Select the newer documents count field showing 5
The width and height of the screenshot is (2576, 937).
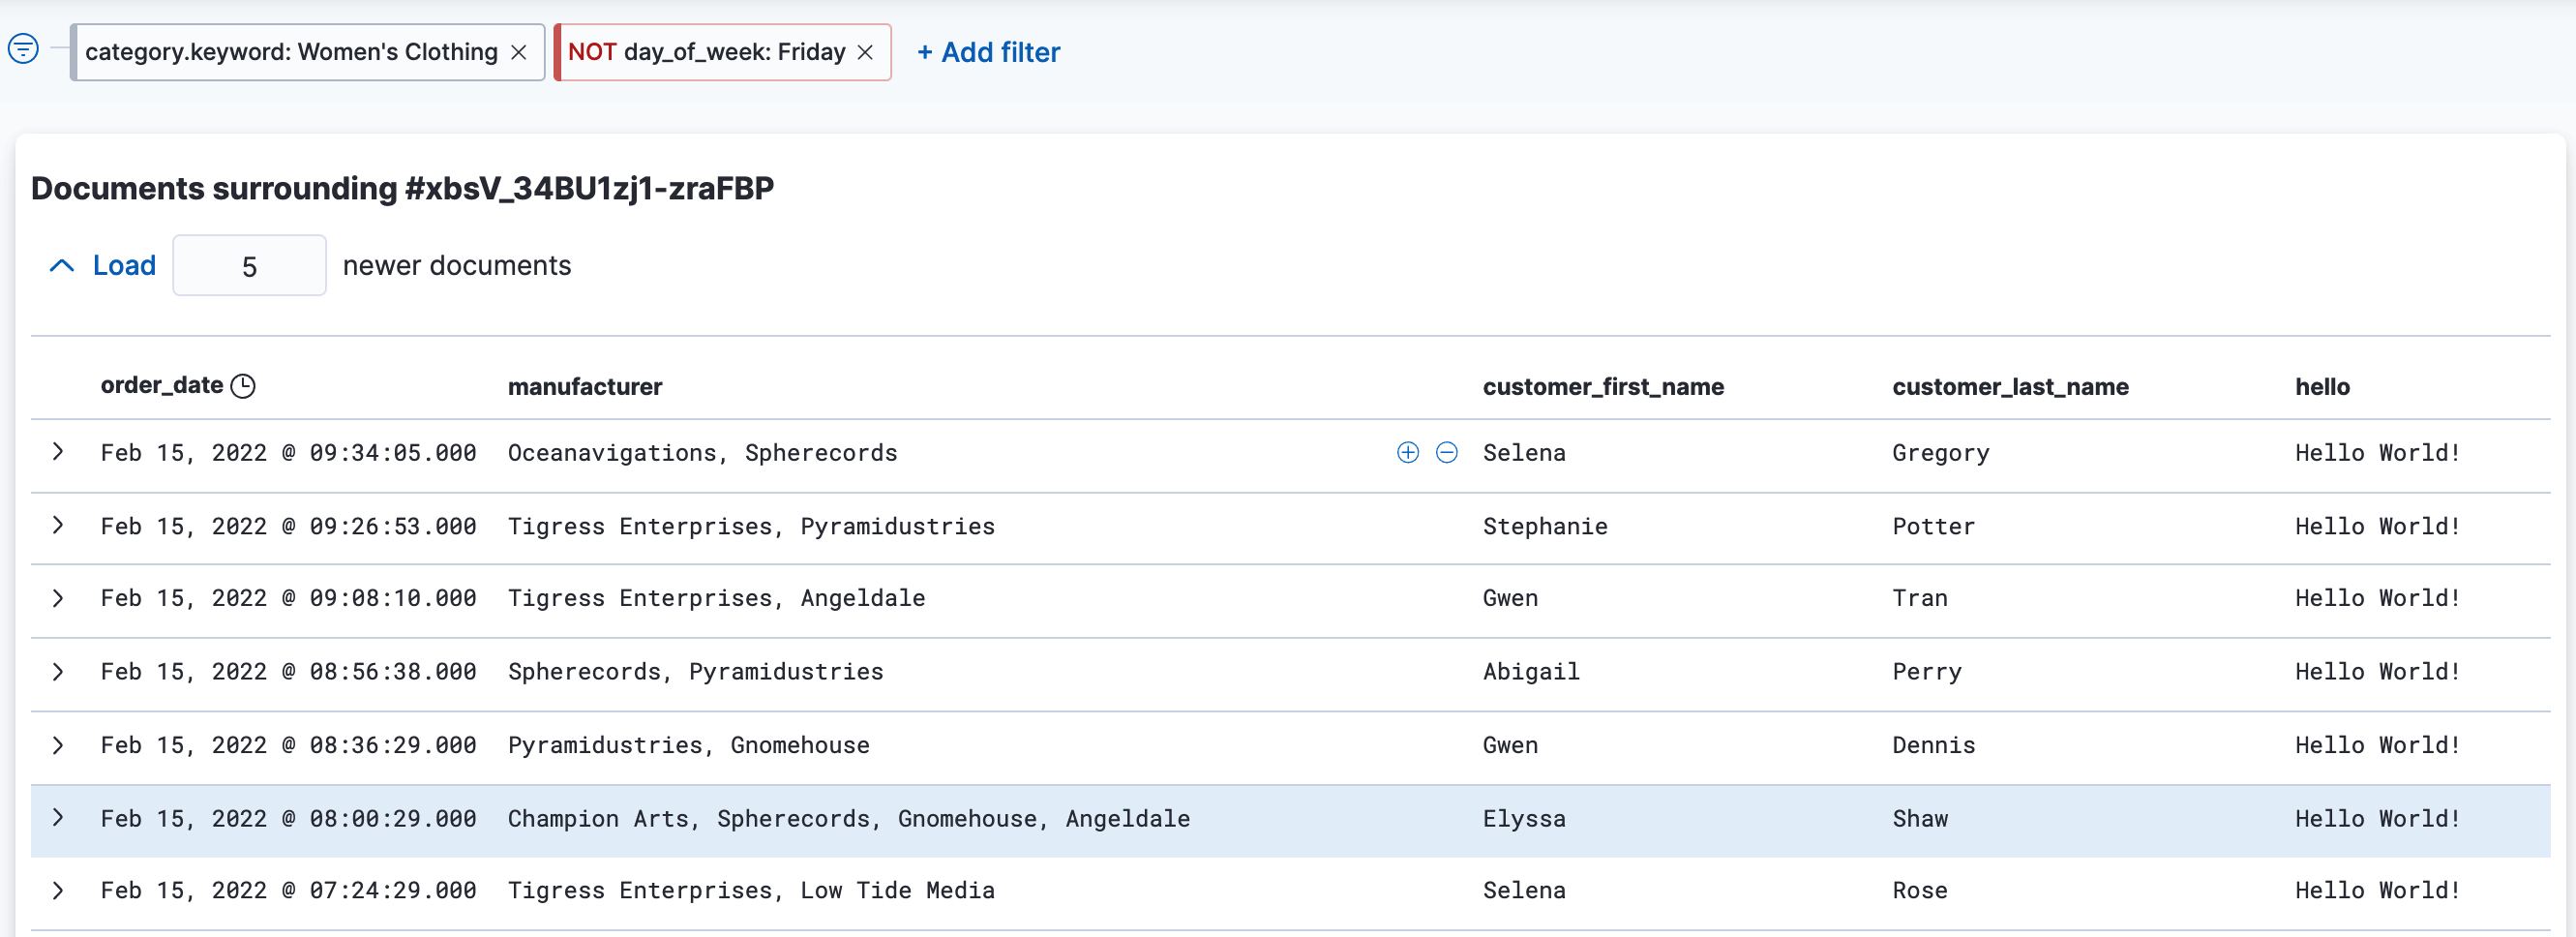(249, 265)
